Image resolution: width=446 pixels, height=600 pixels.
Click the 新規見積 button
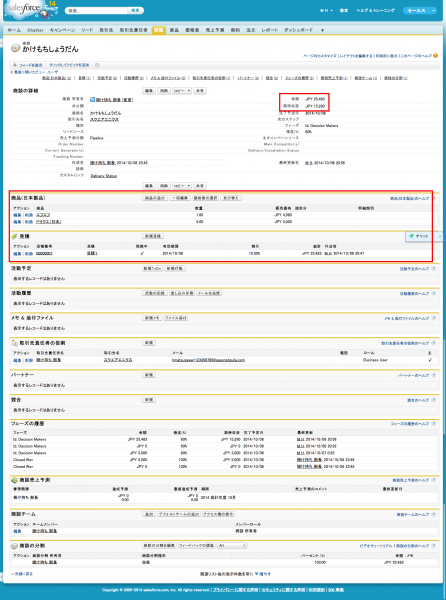tap(153, 236)
